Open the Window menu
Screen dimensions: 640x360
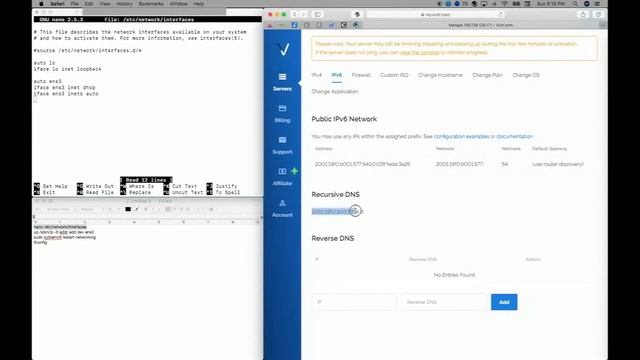(x=178, y=4)
